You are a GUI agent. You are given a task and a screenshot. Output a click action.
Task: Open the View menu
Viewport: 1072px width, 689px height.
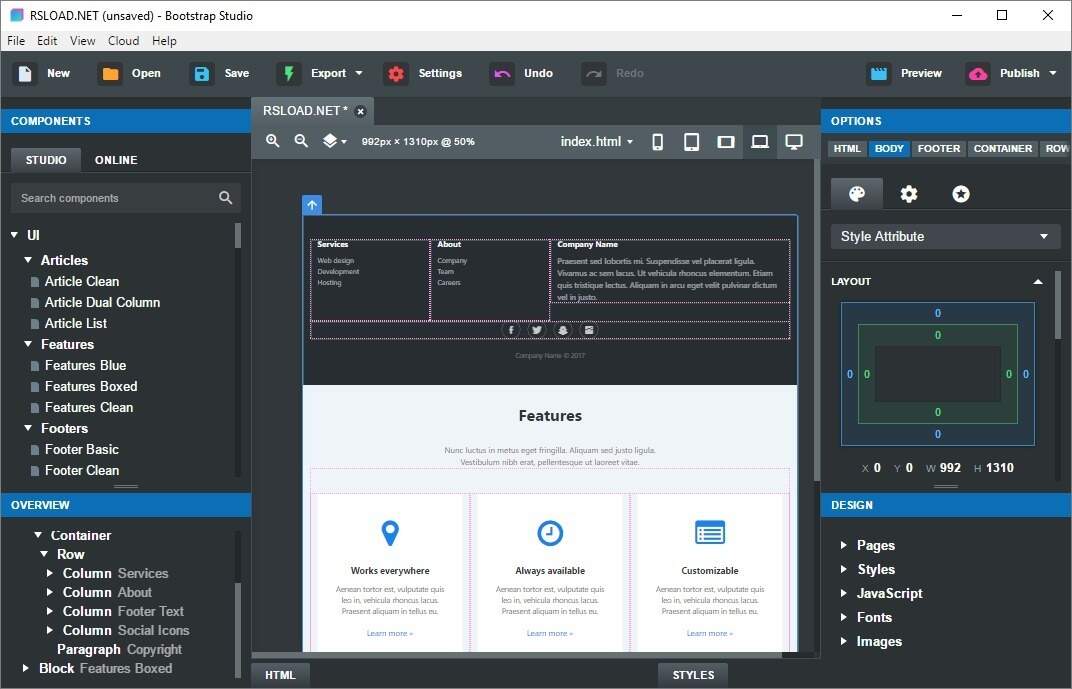(82, 40)
